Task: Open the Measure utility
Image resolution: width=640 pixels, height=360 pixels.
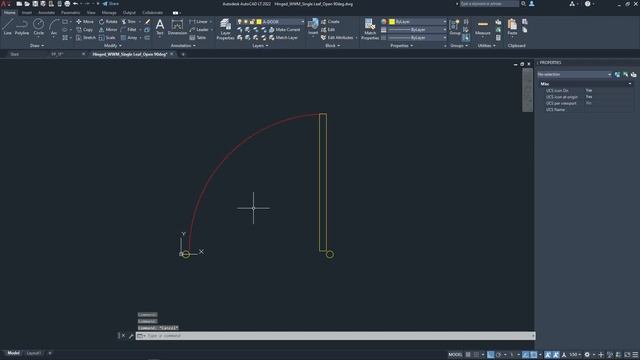Action: tap(482, 27)
